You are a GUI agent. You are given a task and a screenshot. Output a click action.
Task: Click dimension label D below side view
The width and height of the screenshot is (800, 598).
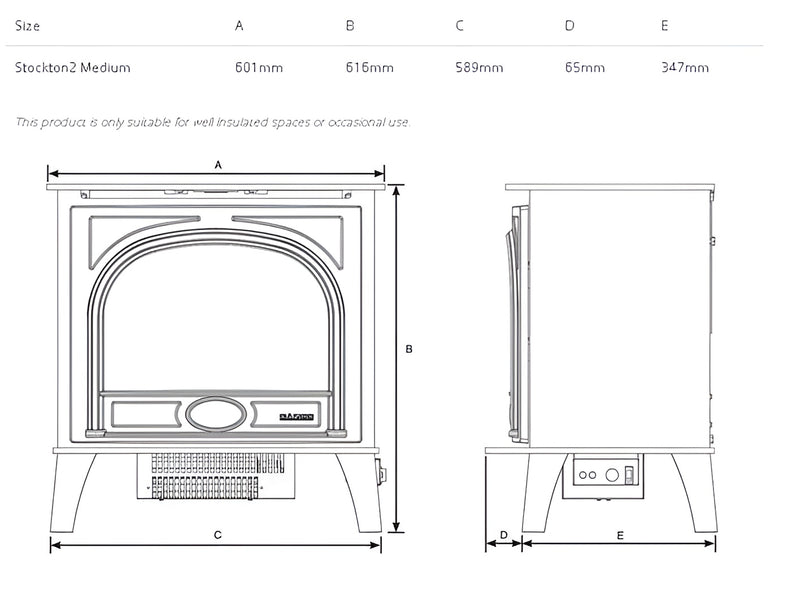tap(503, 535)
